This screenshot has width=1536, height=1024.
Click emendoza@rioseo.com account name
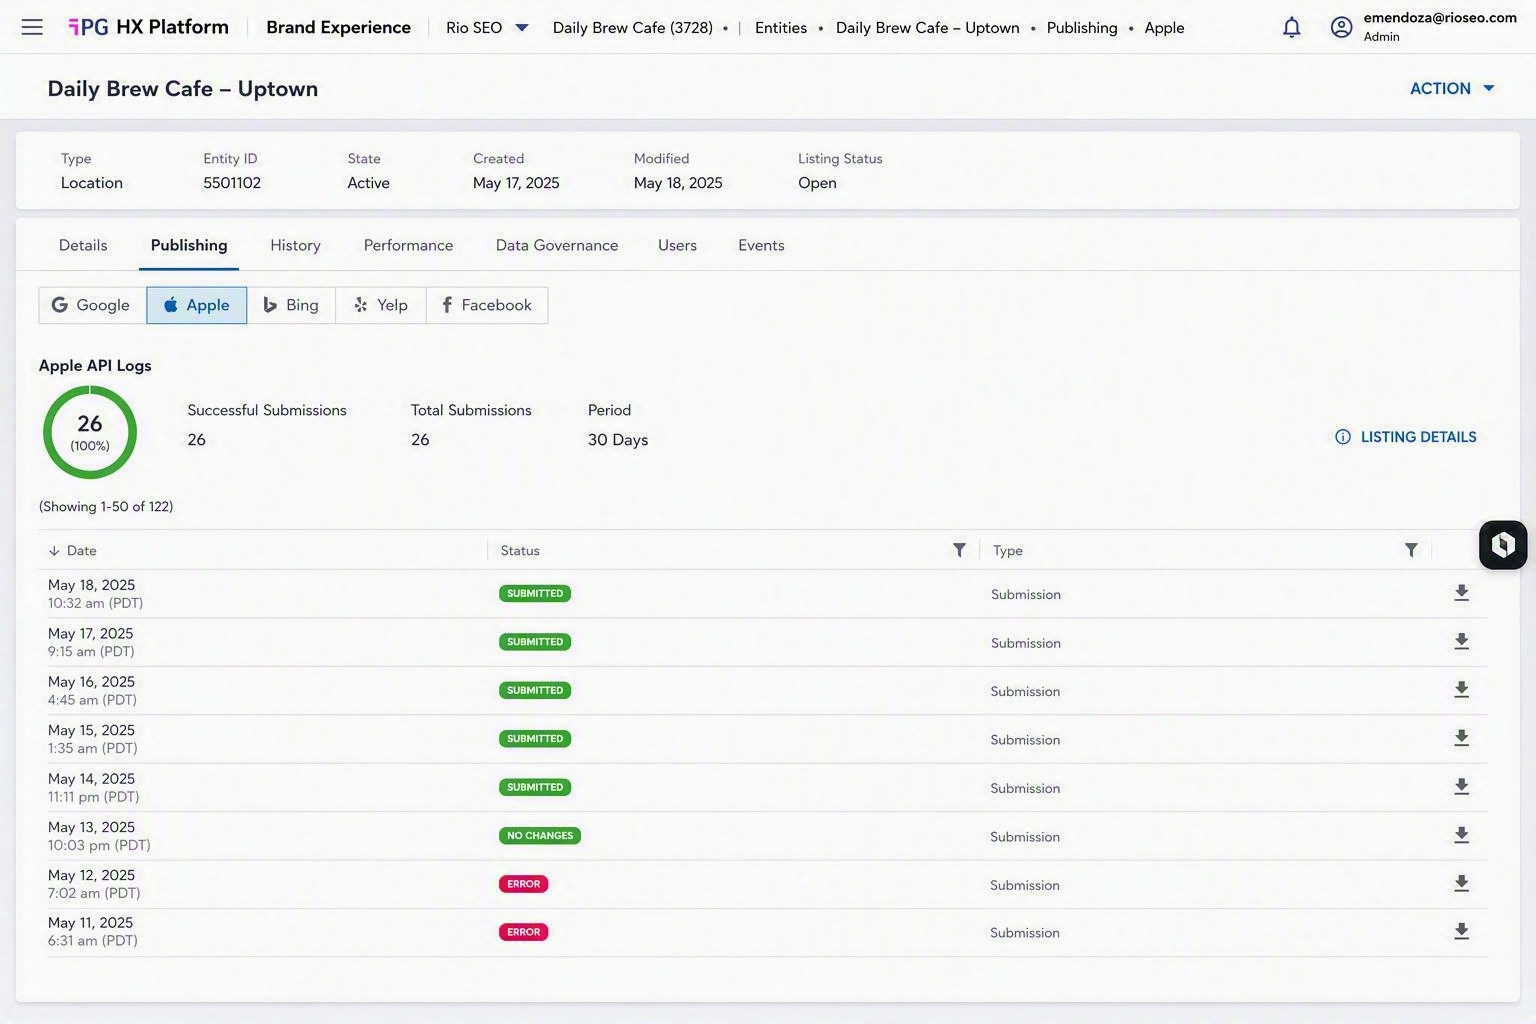coord(1440,18)
